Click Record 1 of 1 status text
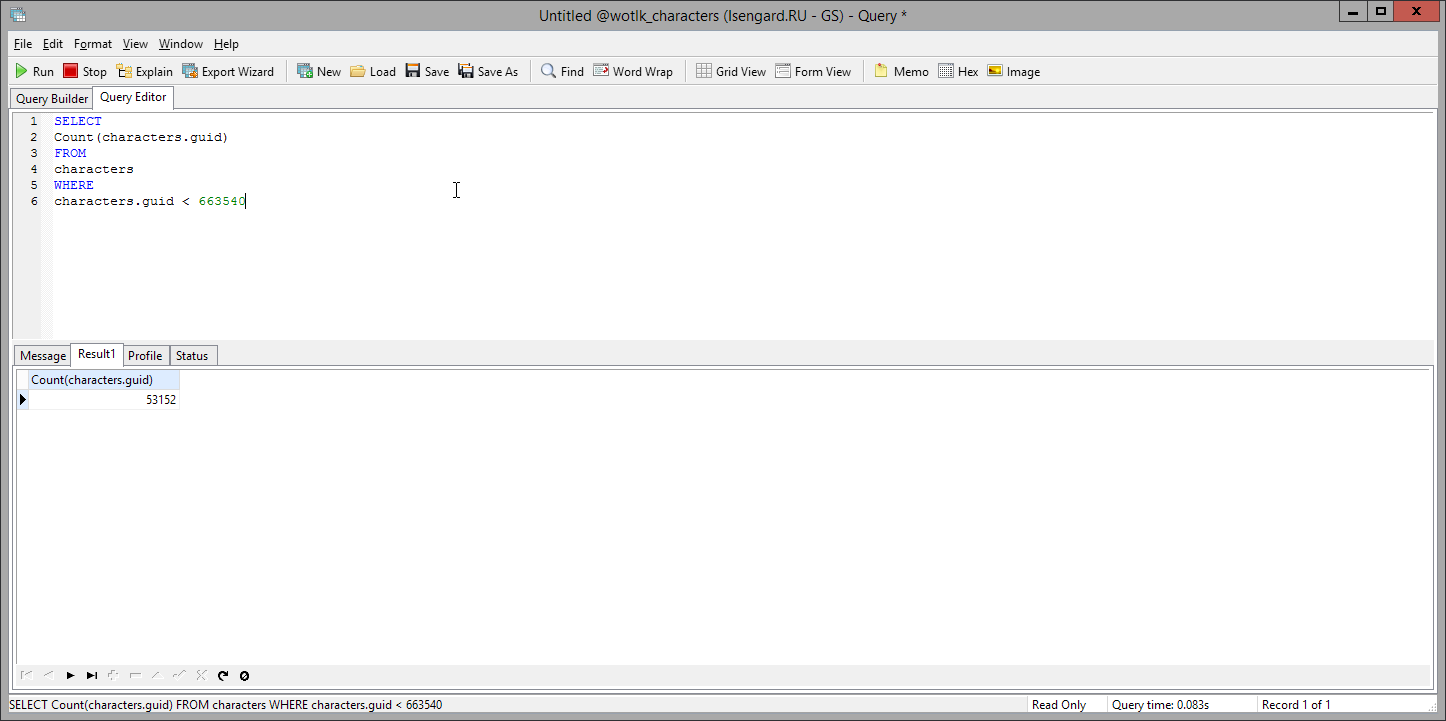The image size is (1446, 721). [x=1296, y=705]
